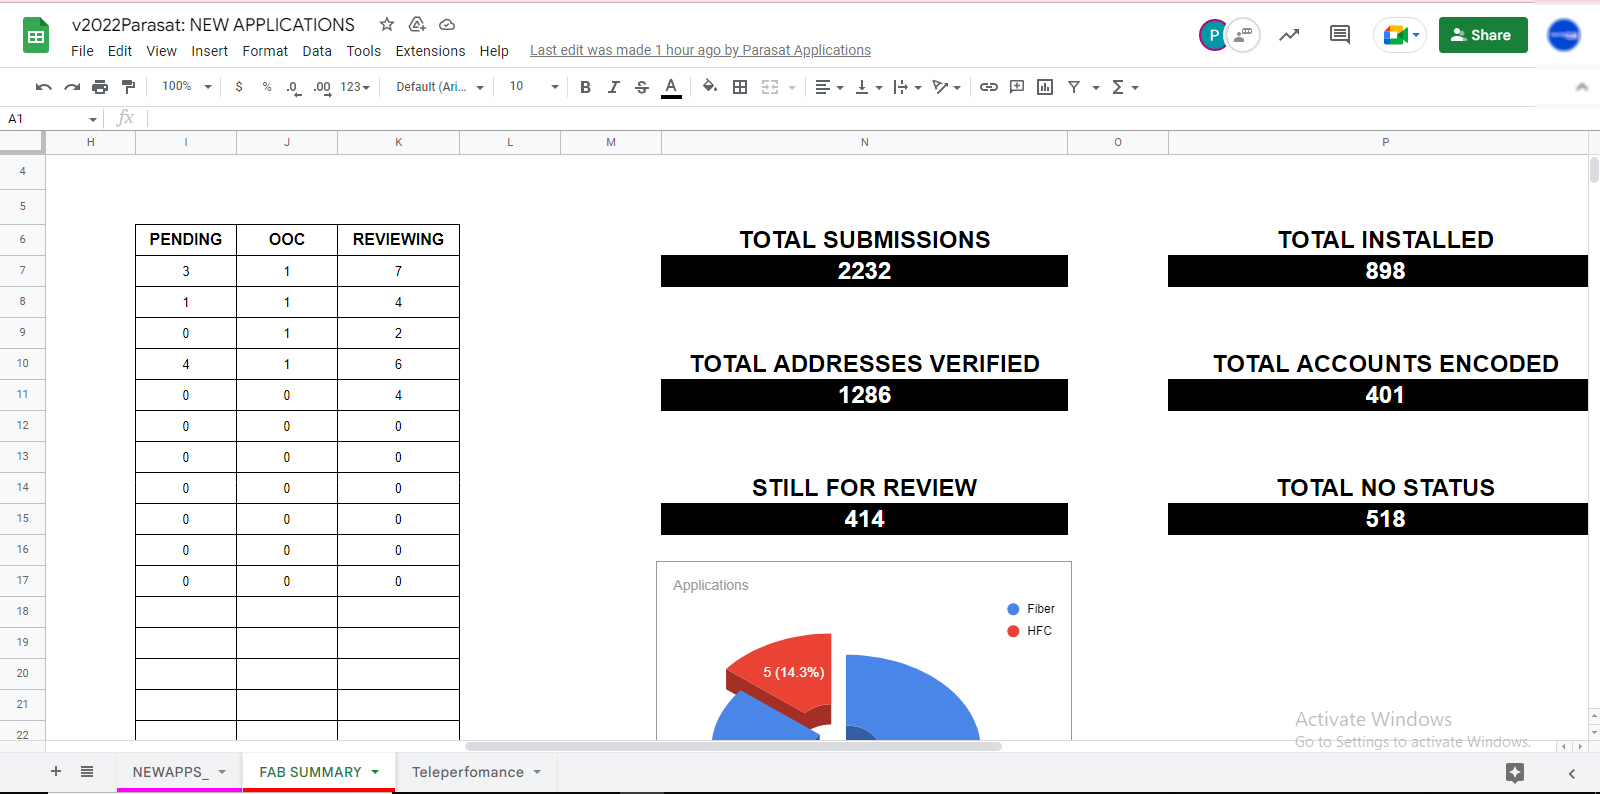Open the all sheets list
The width and height of the screenshot is (1600, 794).
[x=87, y=771]
